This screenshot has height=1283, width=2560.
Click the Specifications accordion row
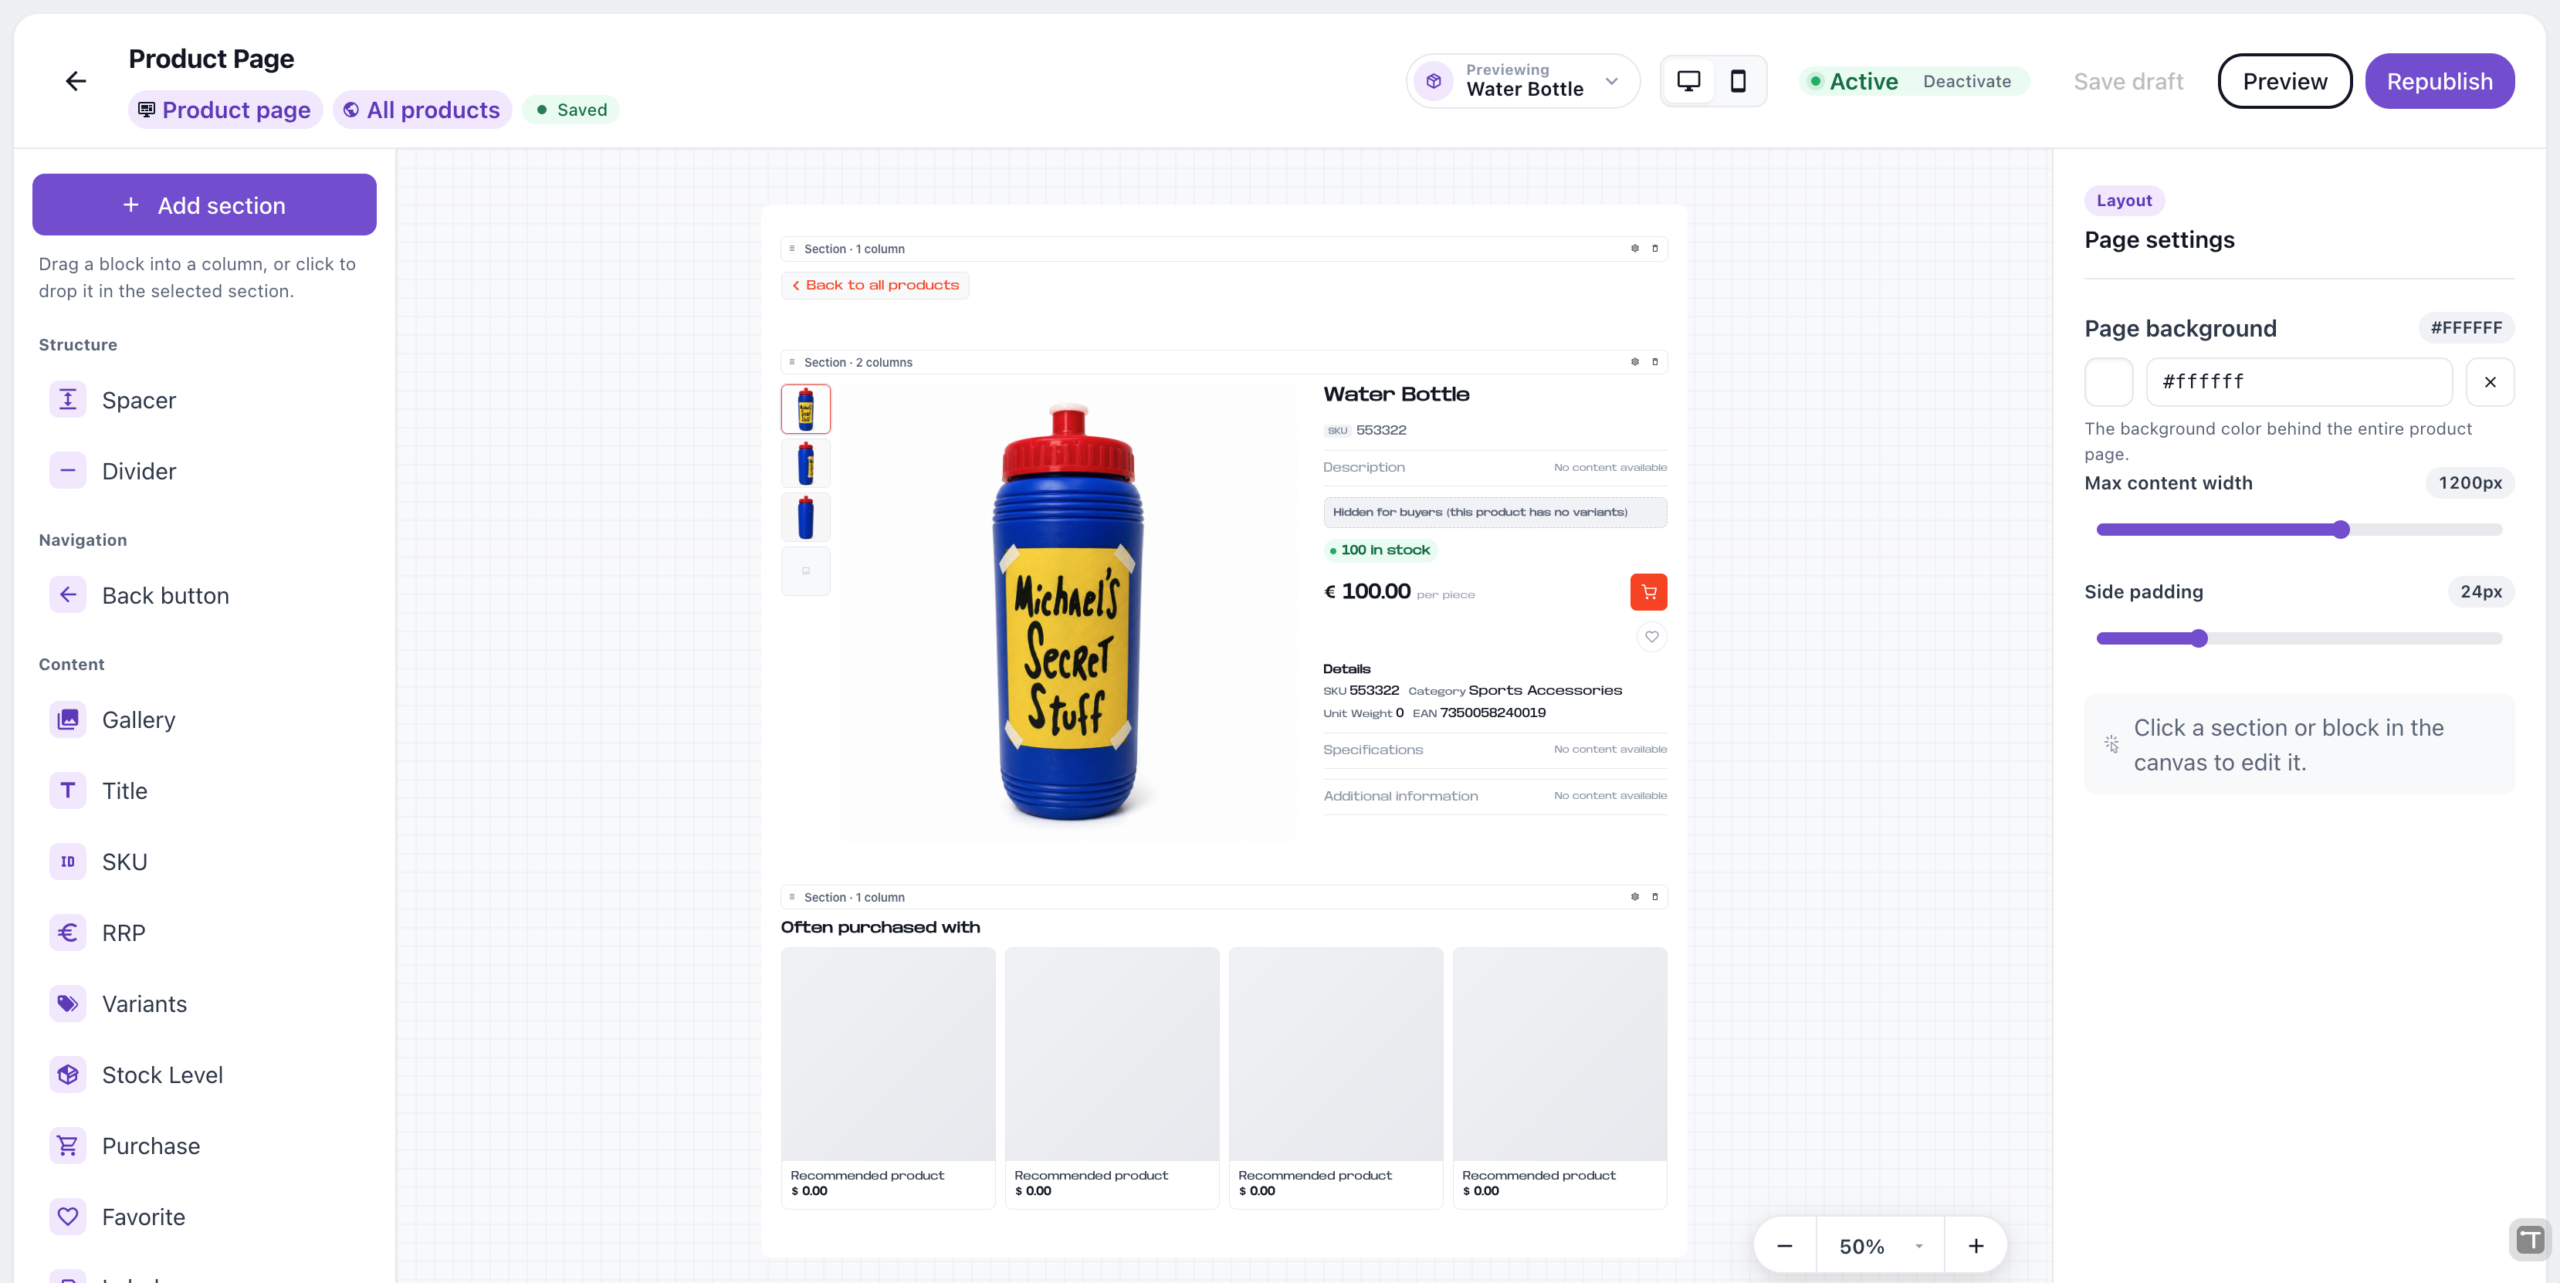tap(1495, 749)
